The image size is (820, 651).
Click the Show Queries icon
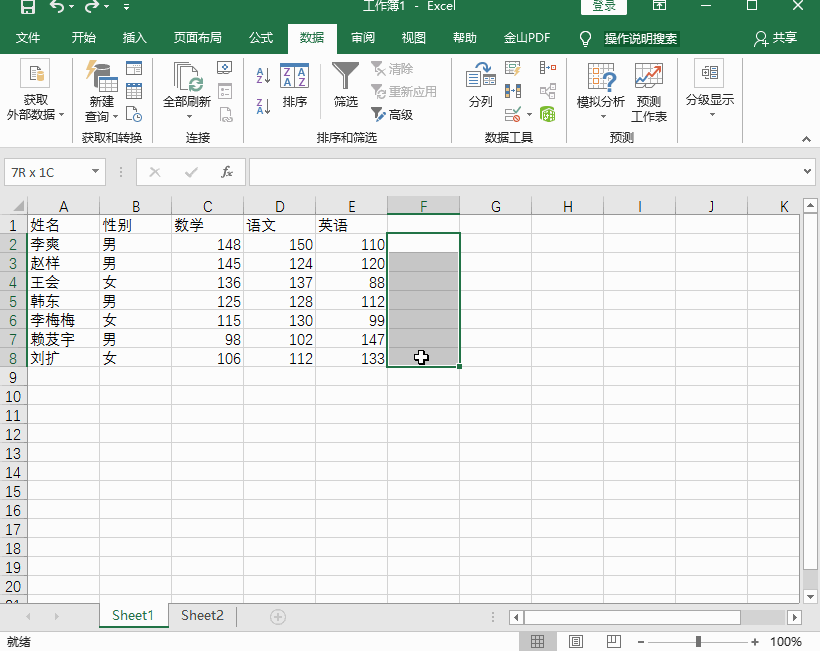pyautogui.click(x=134, y=68)
